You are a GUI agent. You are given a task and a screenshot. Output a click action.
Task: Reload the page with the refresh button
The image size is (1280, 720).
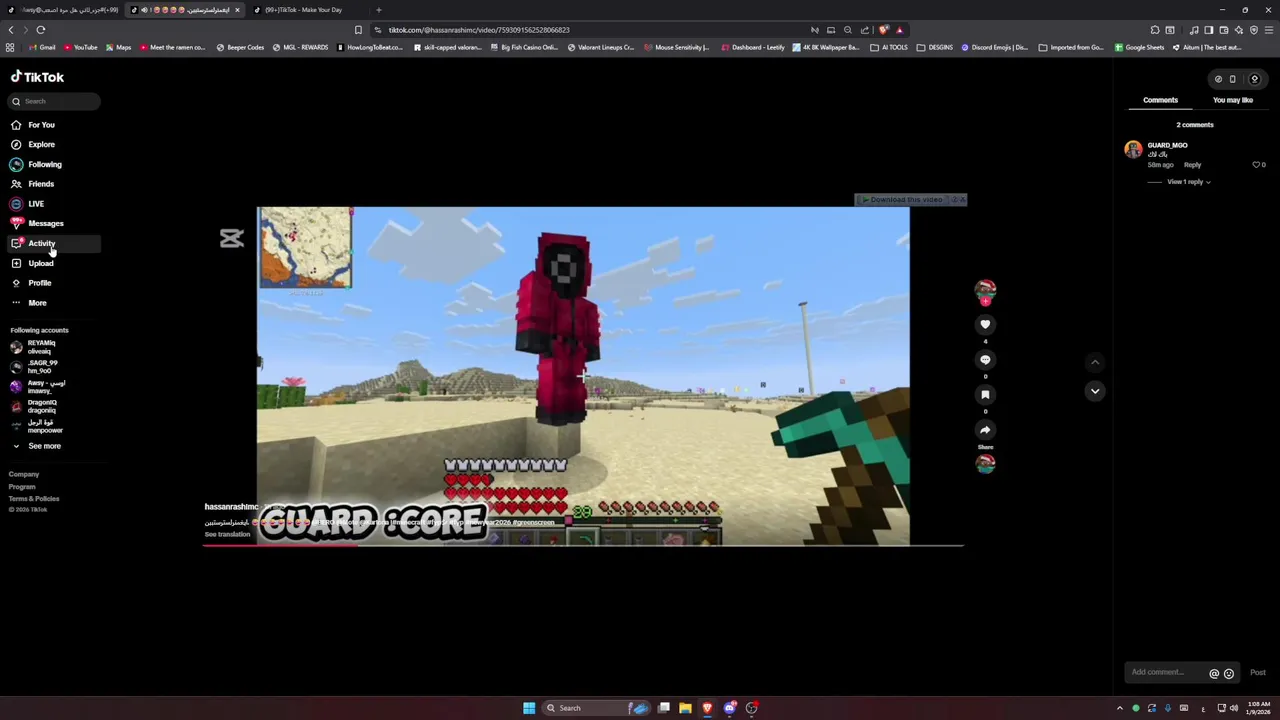(x=41, y=30)
